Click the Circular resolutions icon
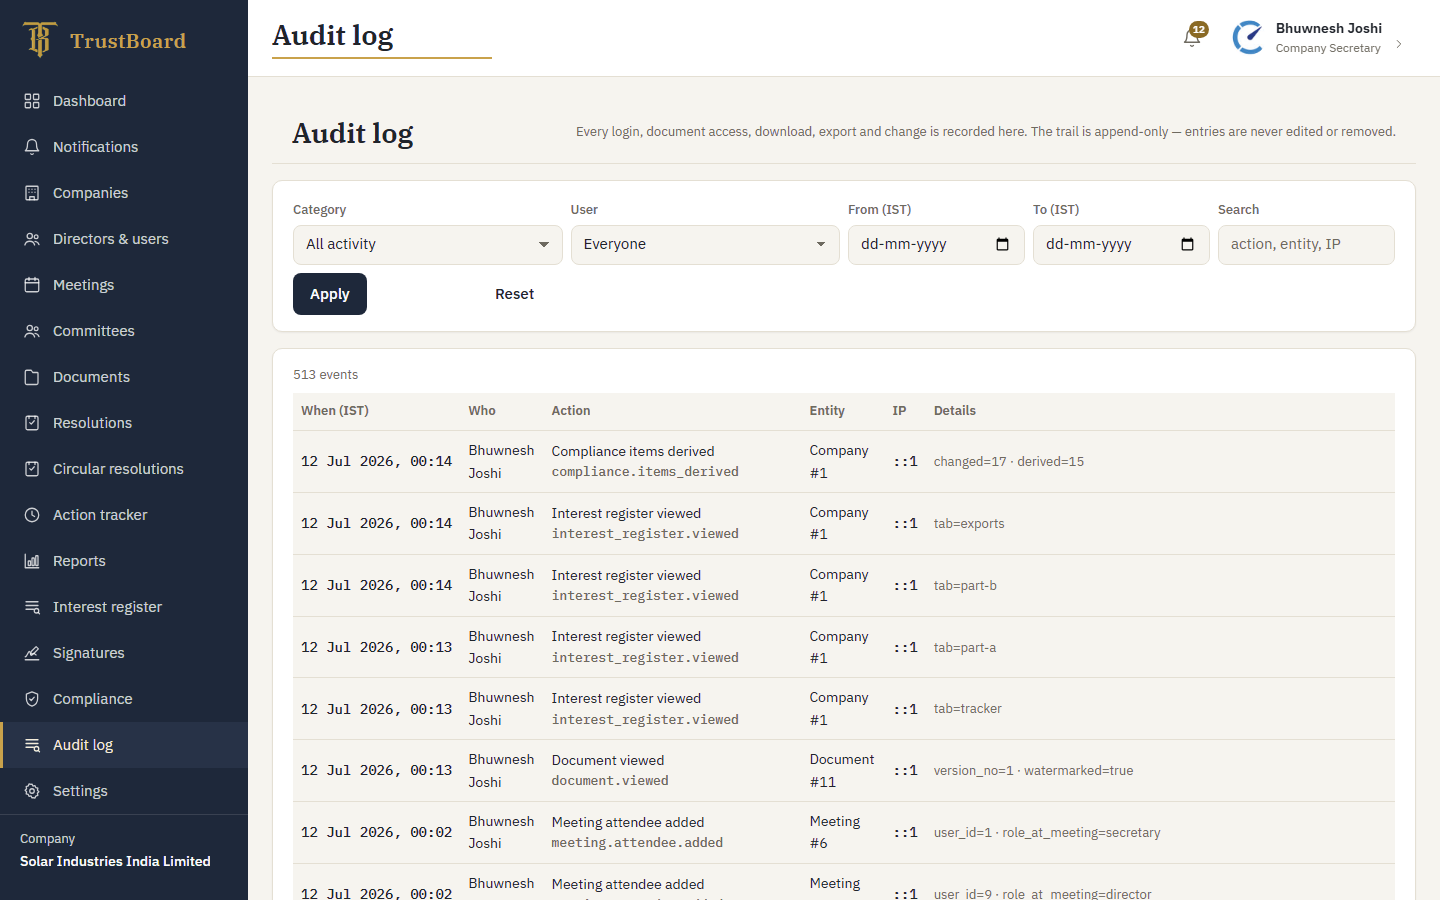 point(32,469)
